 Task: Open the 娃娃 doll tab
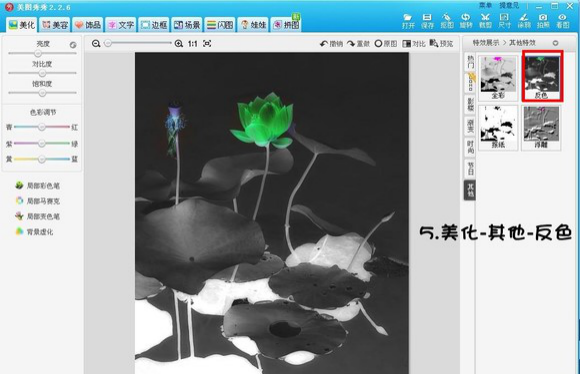pos(253,25)
